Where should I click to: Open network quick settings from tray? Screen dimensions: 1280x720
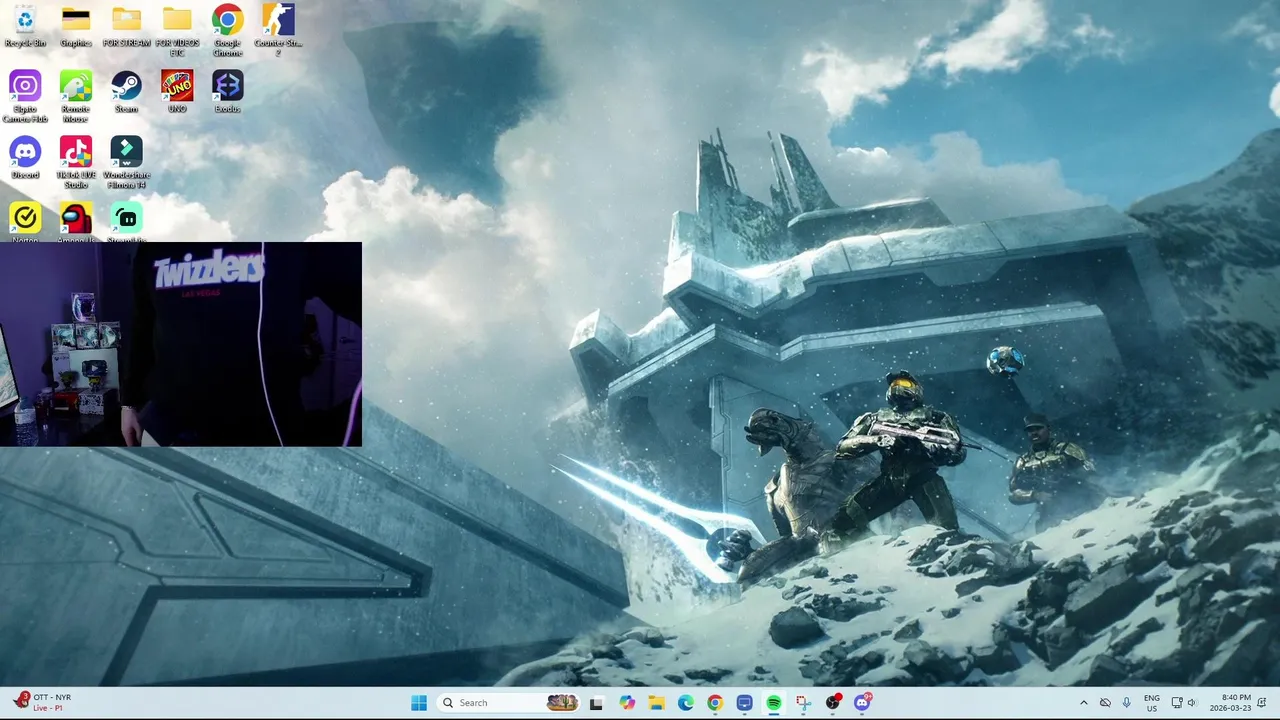pyautogui.click(x=1177, y=703)
